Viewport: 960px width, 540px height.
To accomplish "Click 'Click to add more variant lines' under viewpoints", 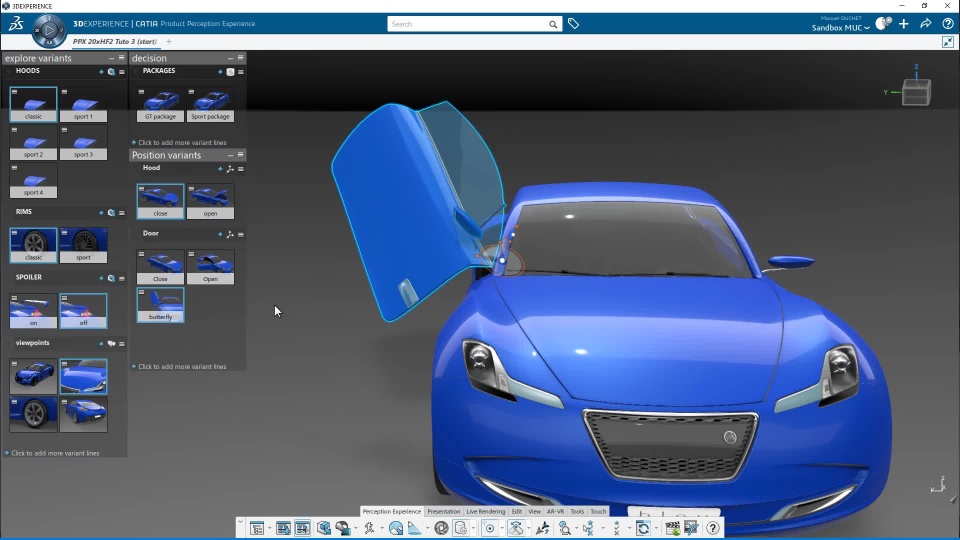I will pos(55,453).
